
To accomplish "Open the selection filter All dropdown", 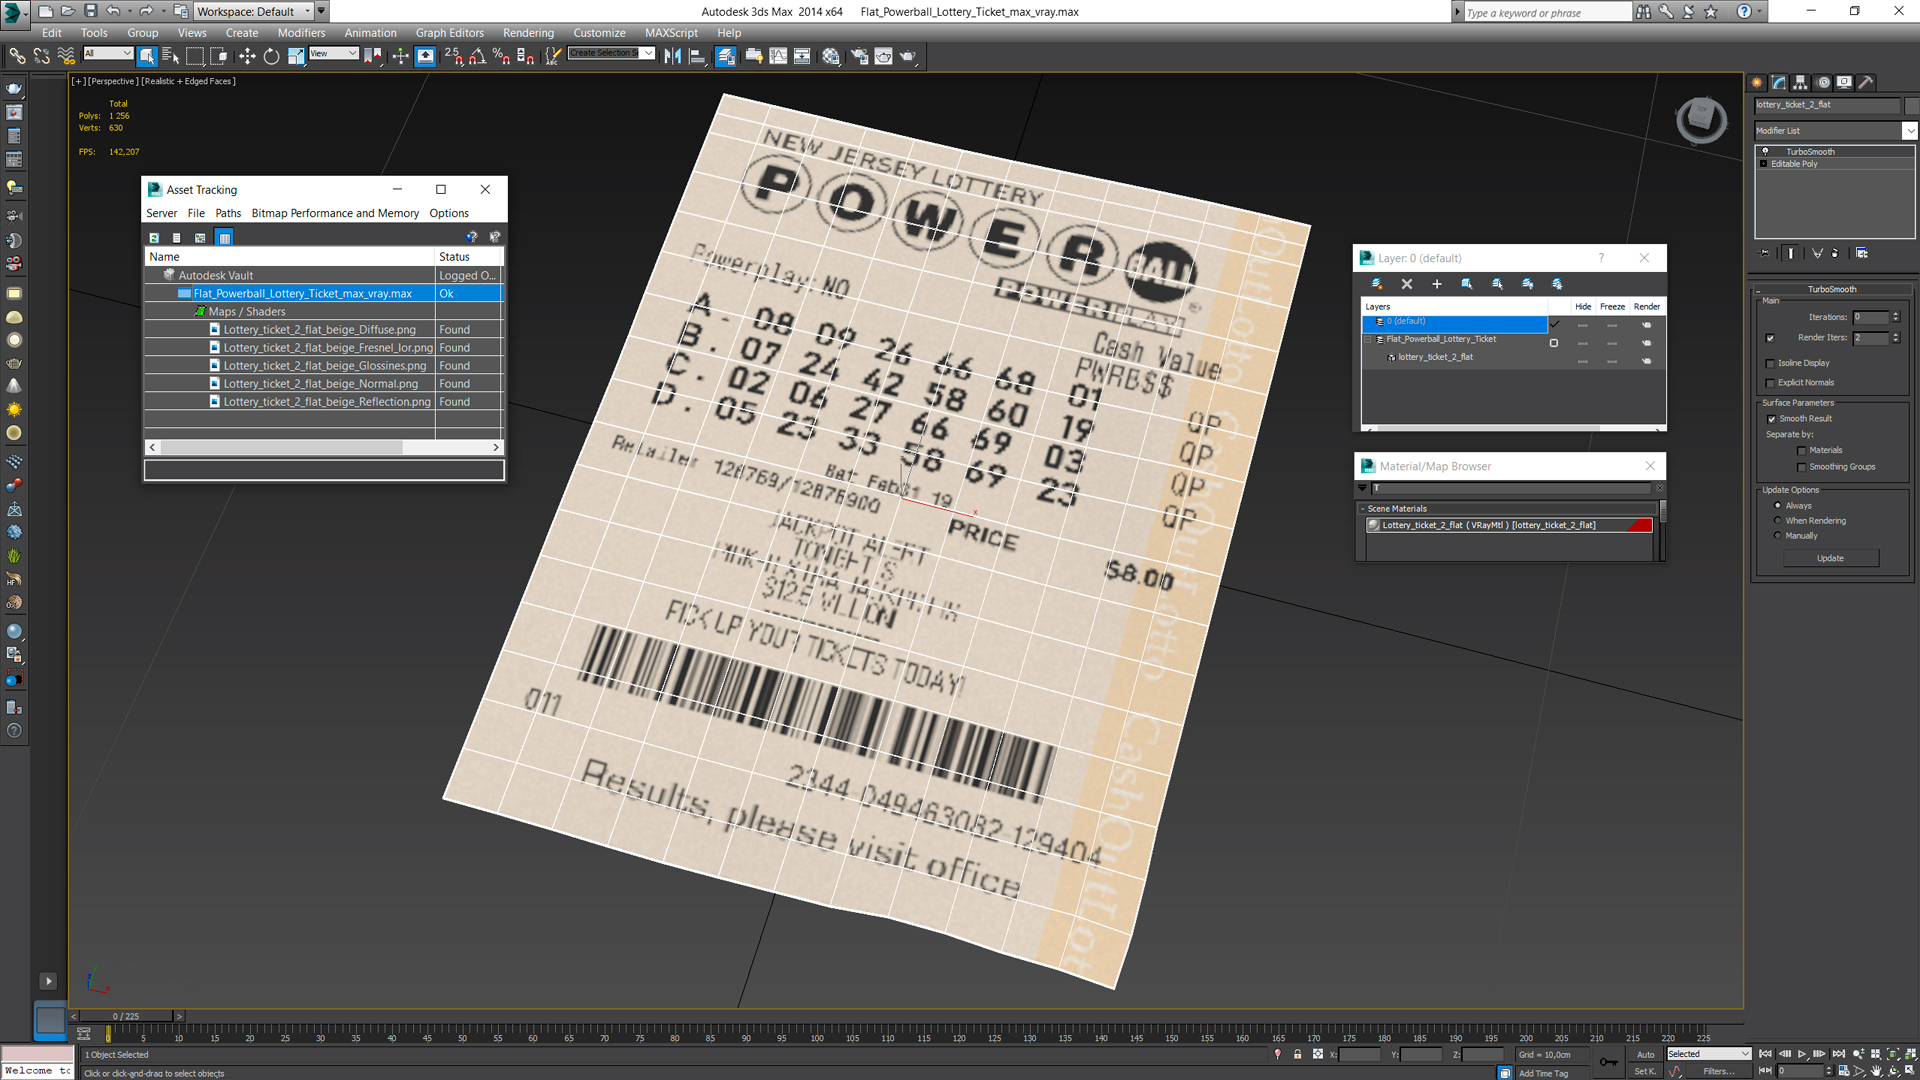I will (x=108, y=53).
